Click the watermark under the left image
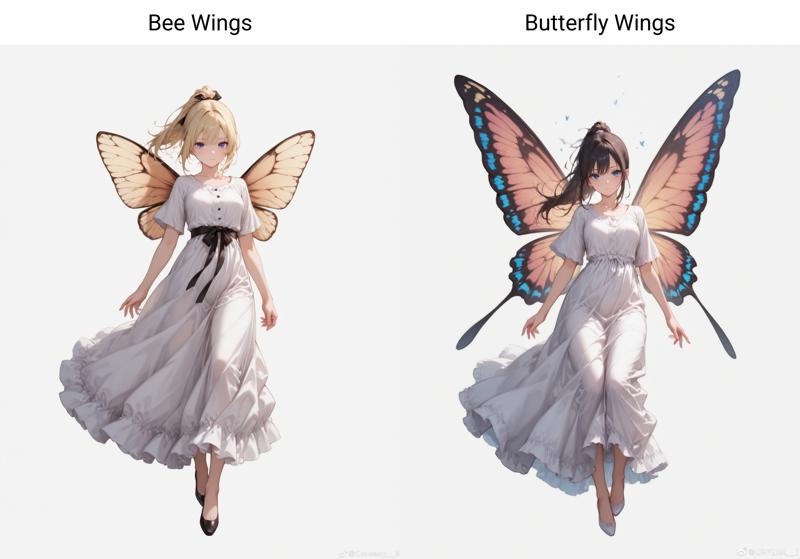Viewport: 800px width, 559px height. [x=369, y=553]
